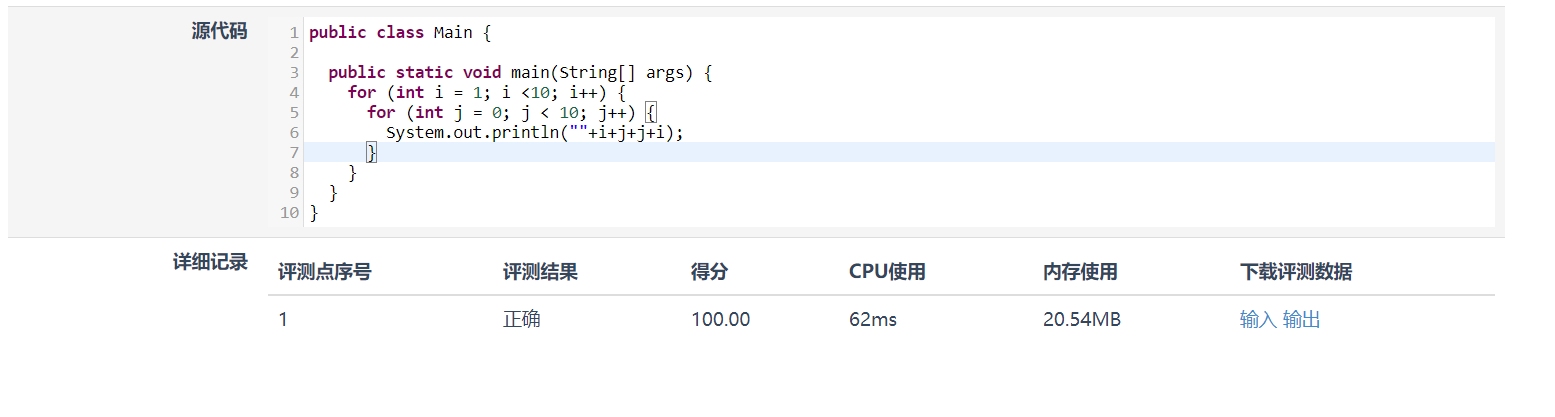Click the 输入 download link
The height and width of the screenshot is (417, 1555).
(1258, 320)
